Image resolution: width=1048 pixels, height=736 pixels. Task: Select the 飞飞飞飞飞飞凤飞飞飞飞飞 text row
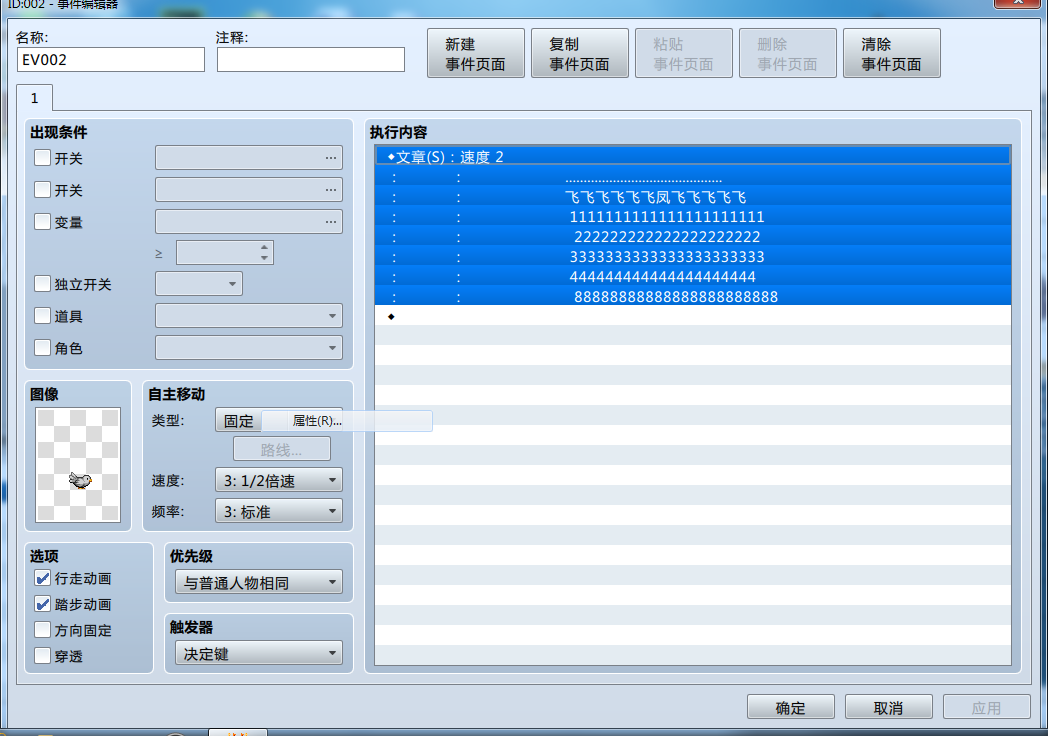tap(692, 197)
